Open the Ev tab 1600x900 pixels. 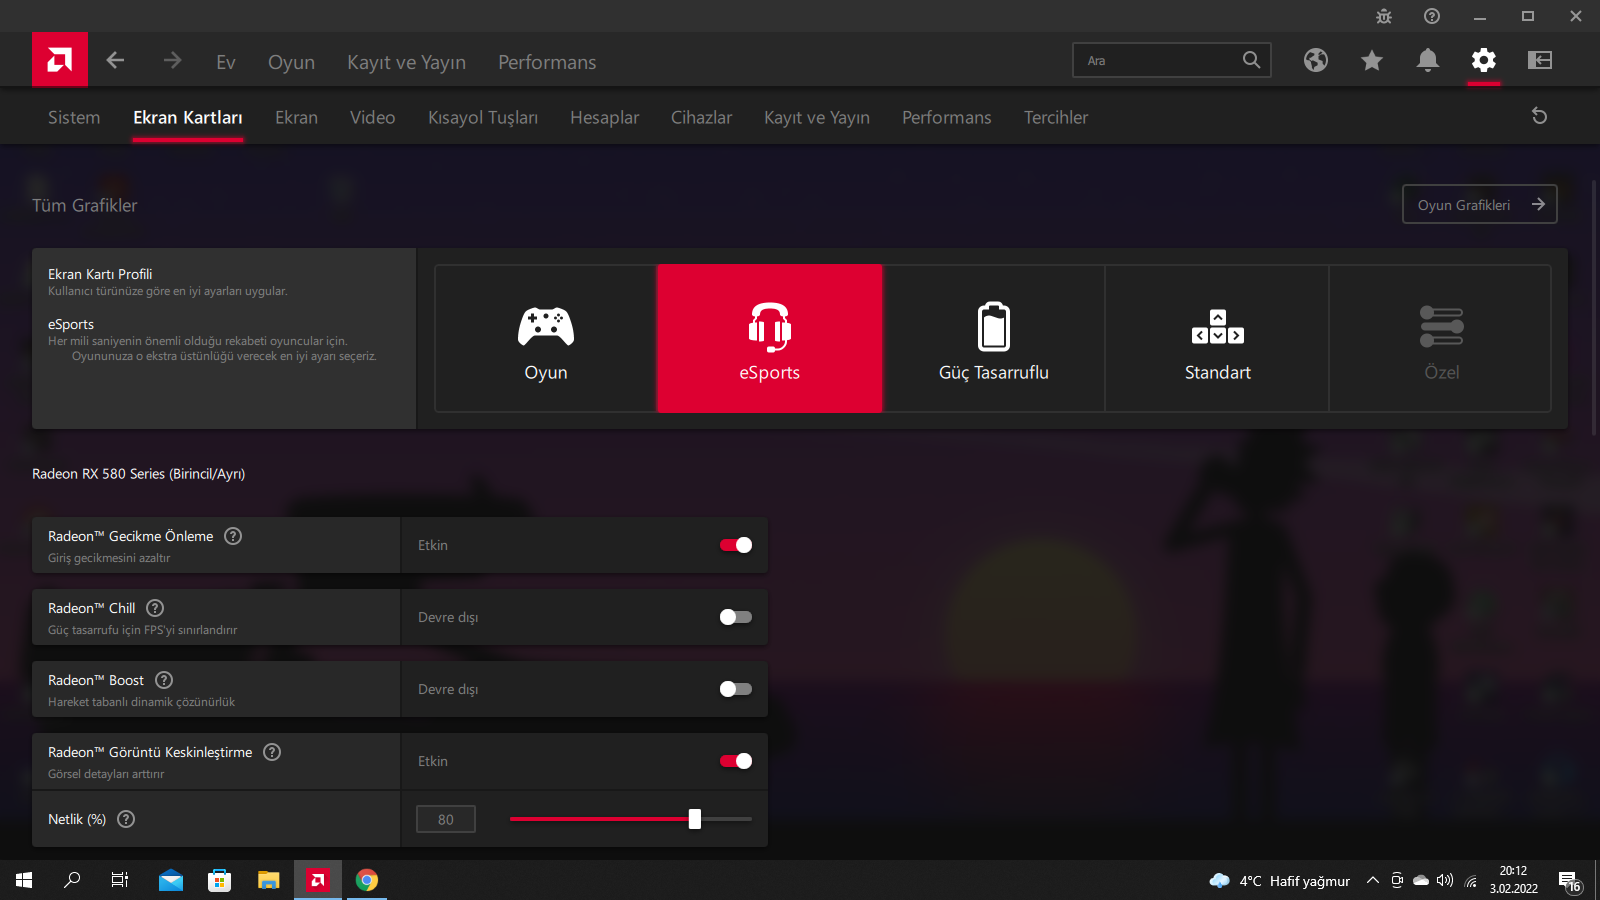click(226, 62)
